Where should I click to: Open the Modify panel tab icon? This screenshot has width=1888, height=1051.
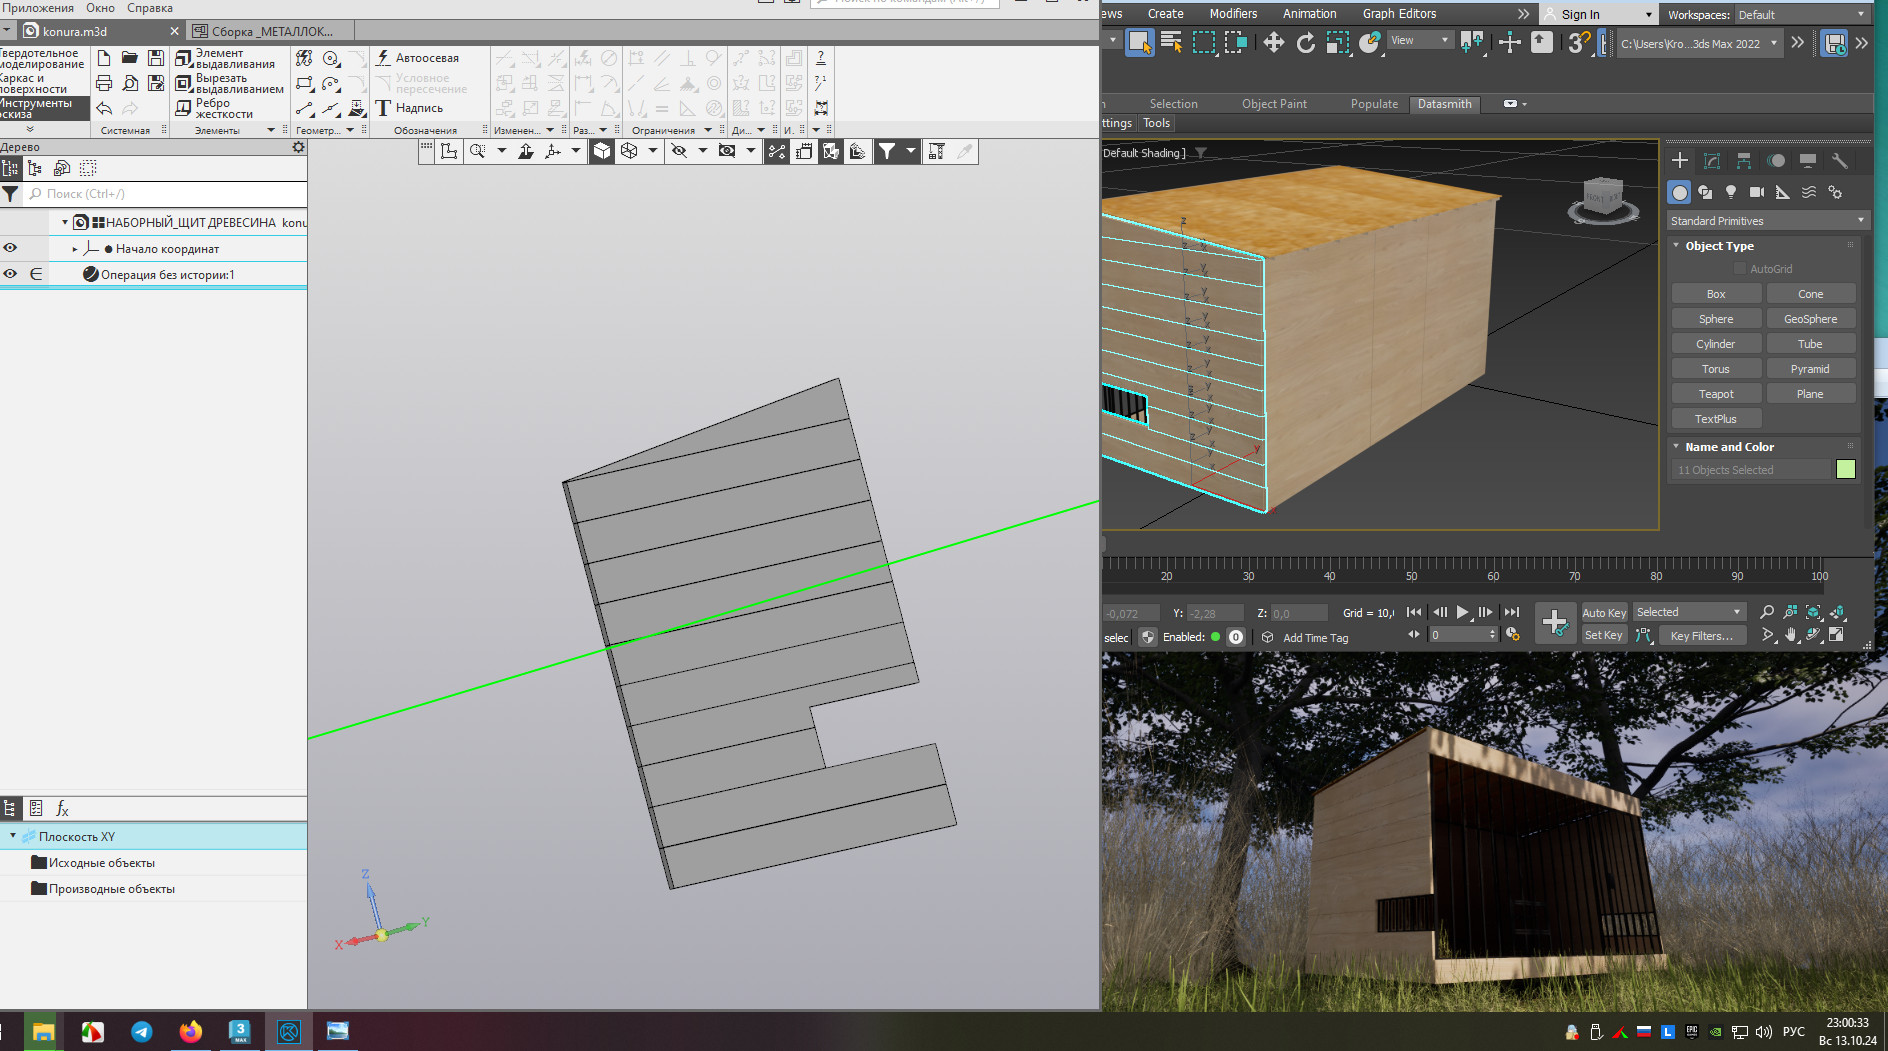pyautogui.click(x=1712, y=161)
